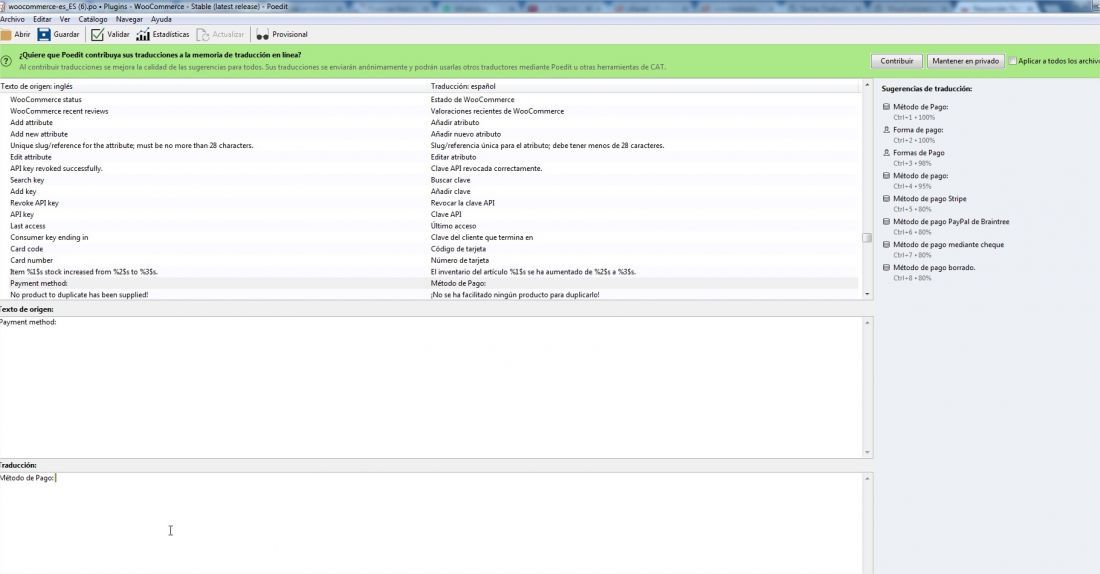Image resolution: width=1100 pixels, height=574 pixels.
Task: Open the Archivo menu
Action: point(12,20)
